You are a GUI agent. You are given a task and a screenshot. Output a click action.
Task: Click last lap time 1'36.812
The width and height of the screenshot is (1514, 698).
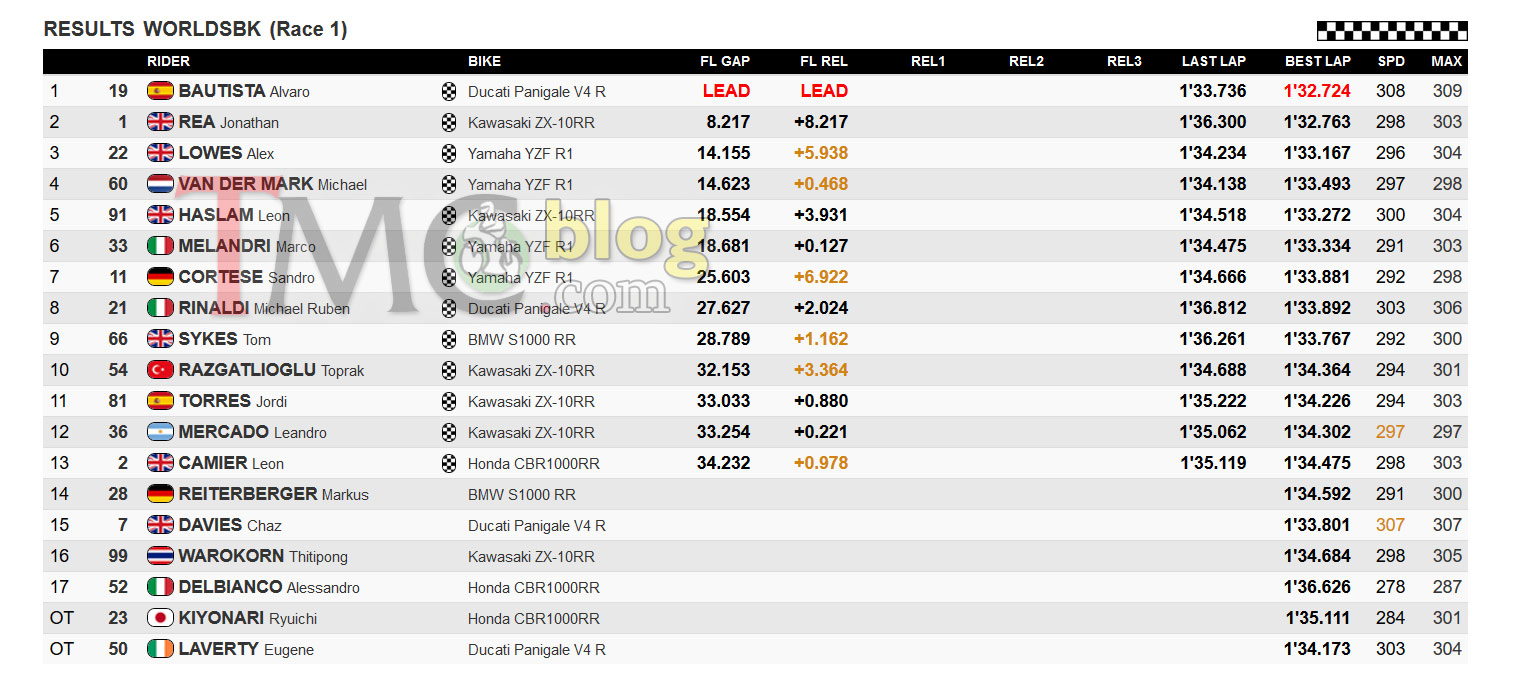1213,308
